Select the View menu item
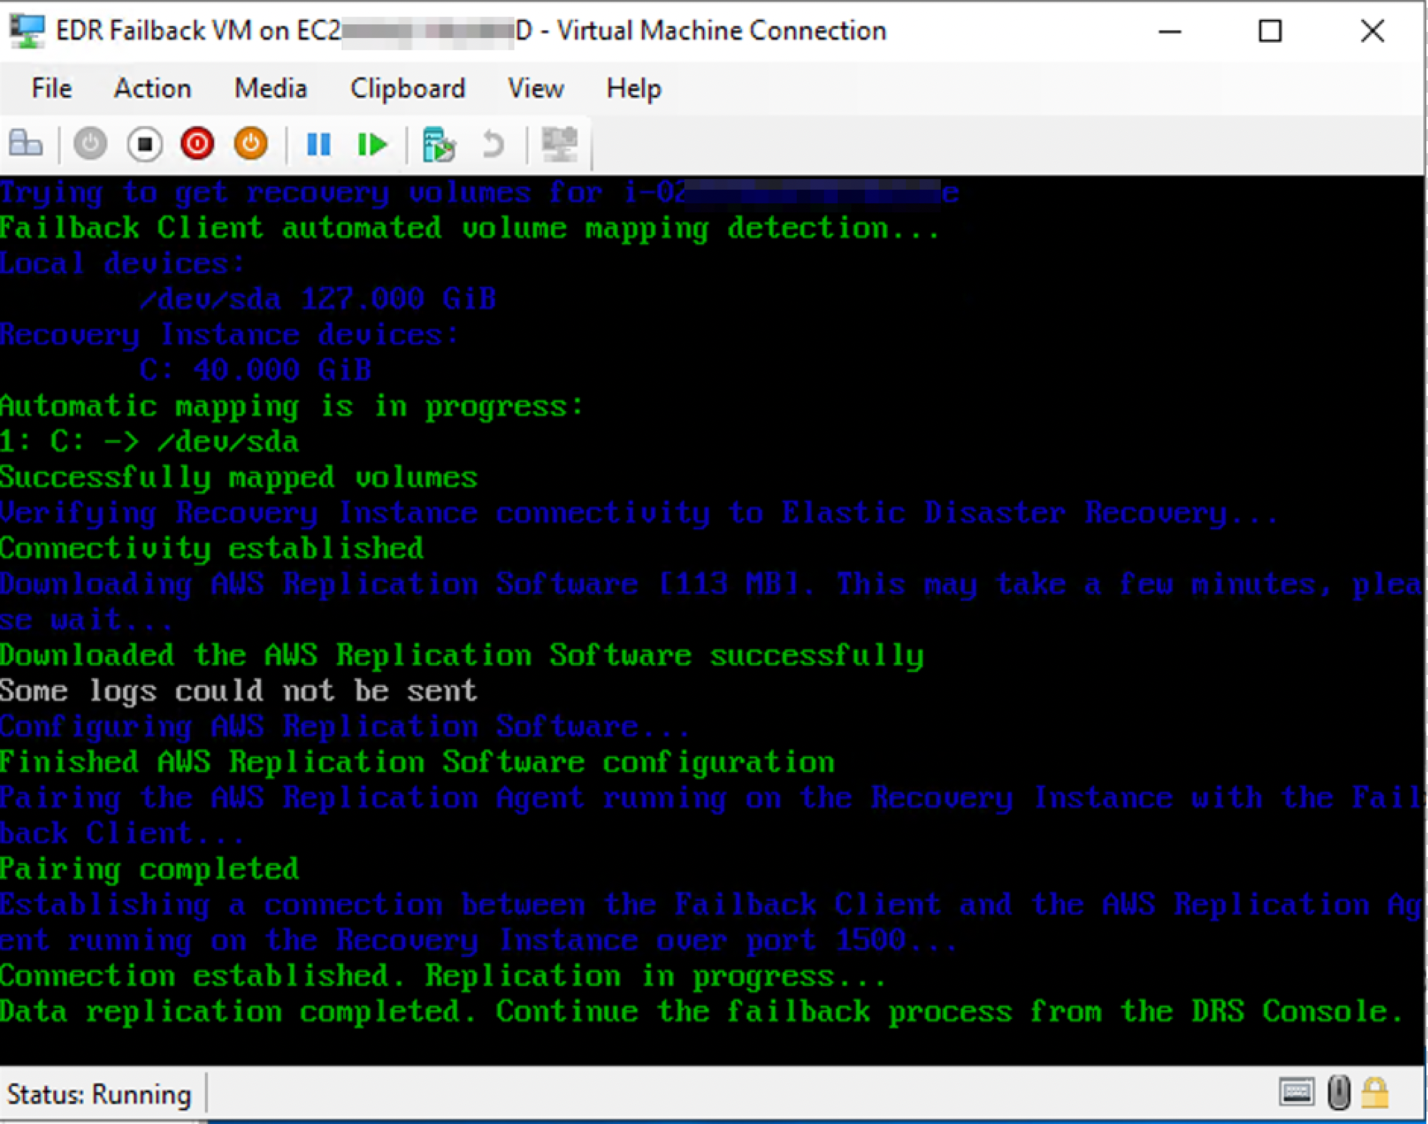Screen dimensions: 1428x1124 535,88
